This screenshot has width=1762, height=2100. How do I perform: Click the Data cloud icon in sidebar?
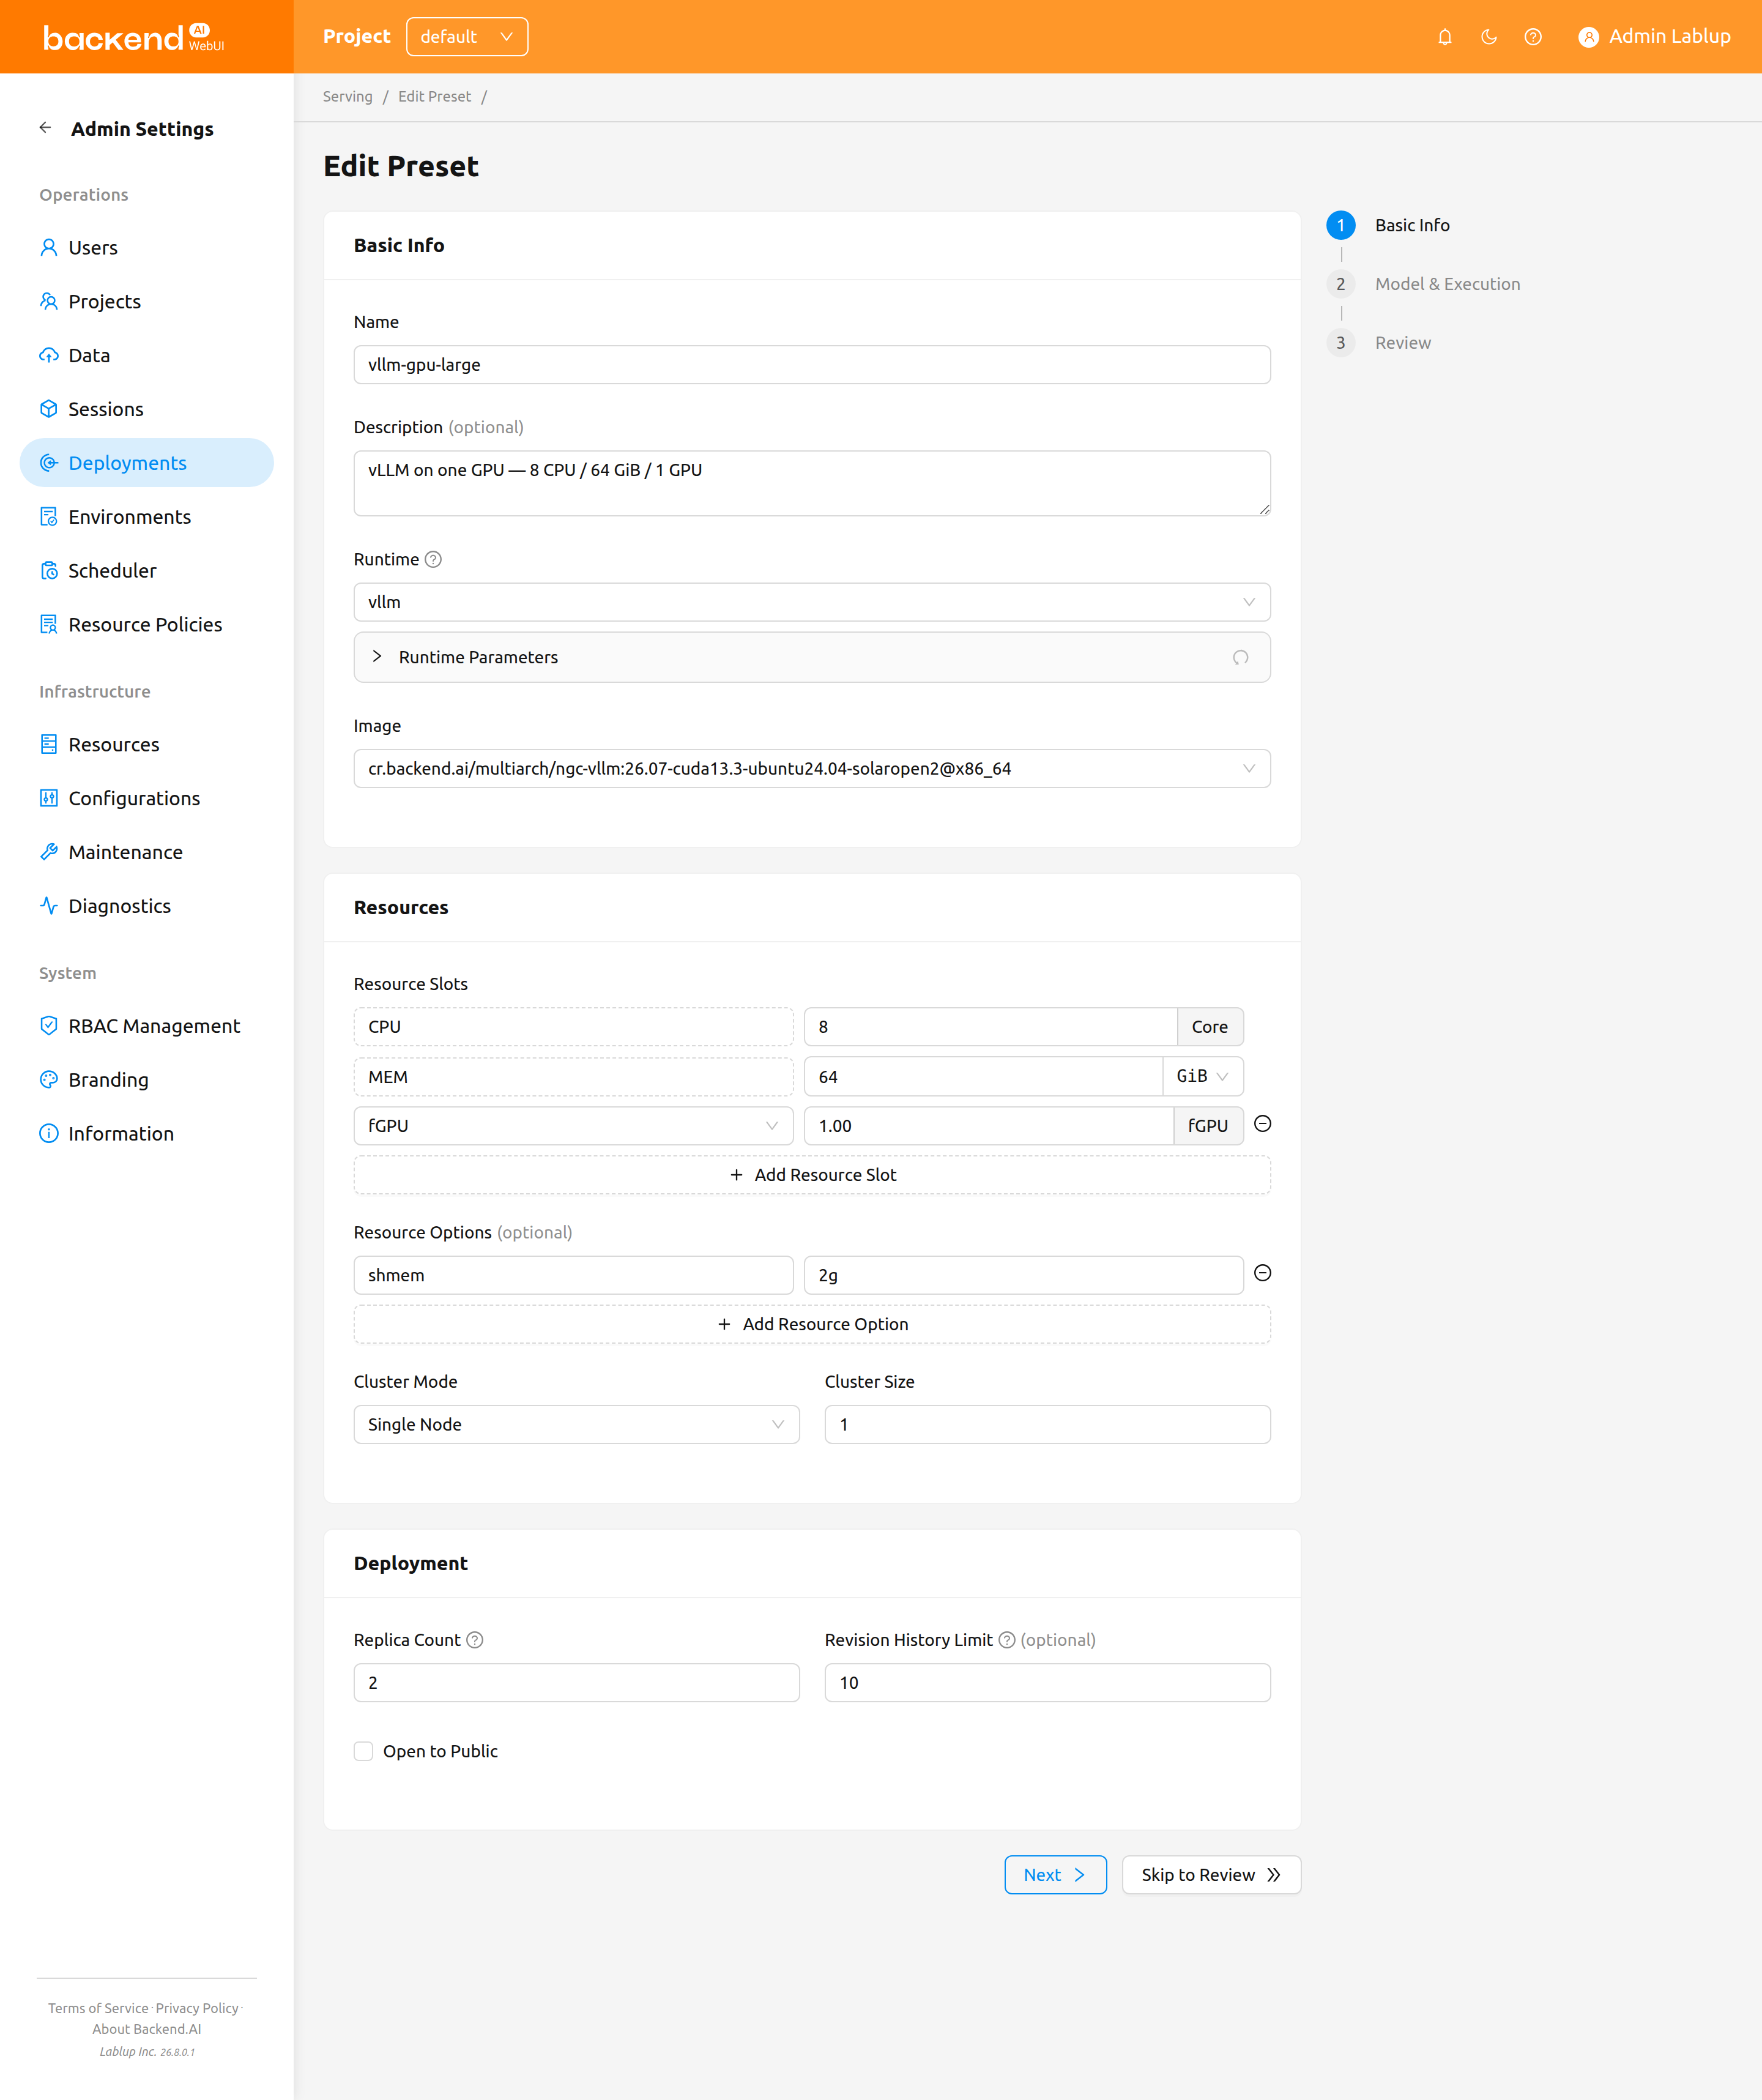click(48, 355)
